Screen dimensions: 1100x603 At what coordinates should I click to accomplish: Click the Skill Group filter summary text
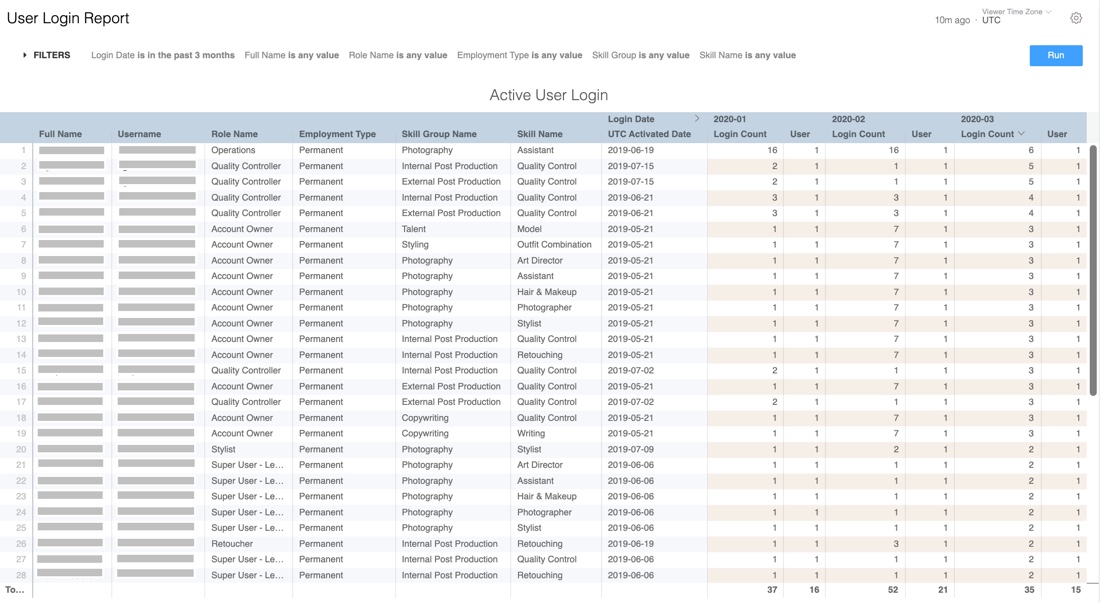tap(640, 56)
